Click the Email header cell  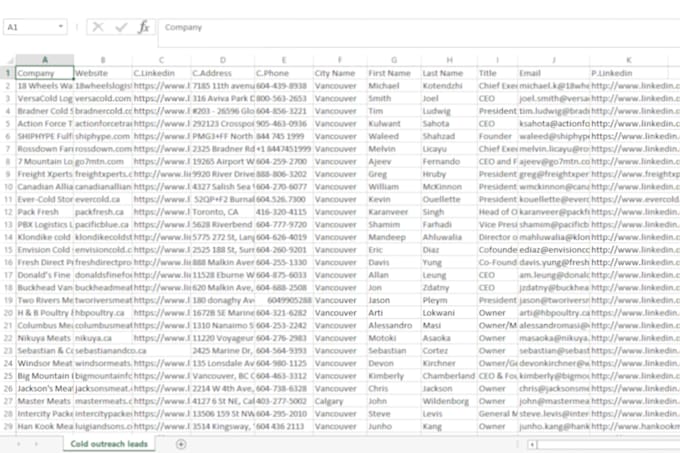coord(554,73)
